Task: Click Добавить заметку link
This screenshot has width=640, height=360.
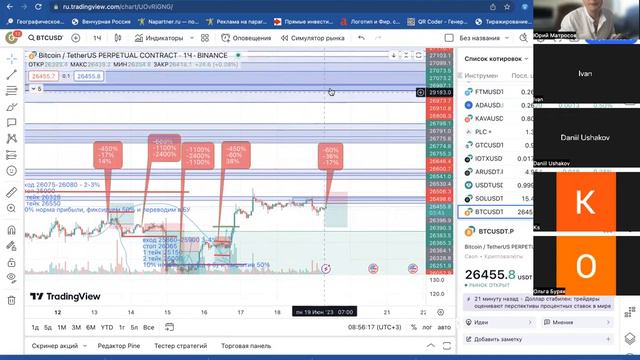Action: (x=538, y=339)
